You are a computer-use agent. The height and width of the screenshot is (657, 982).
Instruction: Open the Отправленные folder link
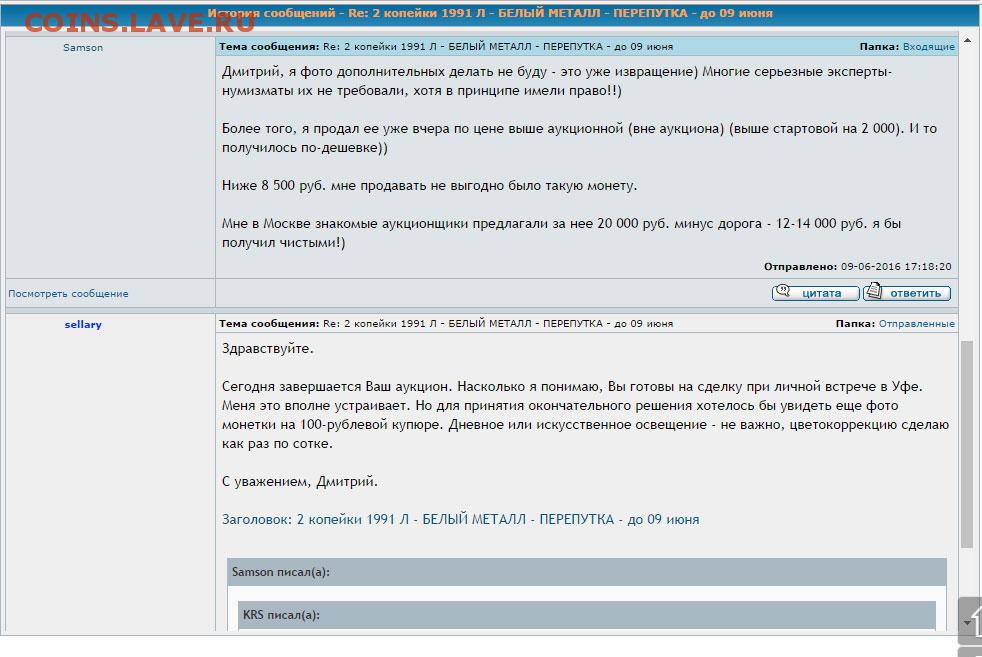(916, 323)
